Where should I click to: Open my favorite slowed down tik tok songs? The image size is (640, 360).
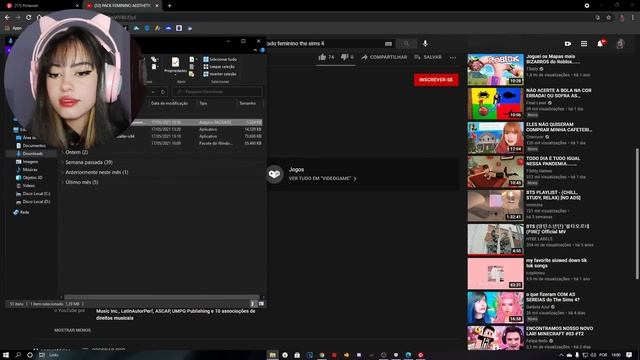556,263
